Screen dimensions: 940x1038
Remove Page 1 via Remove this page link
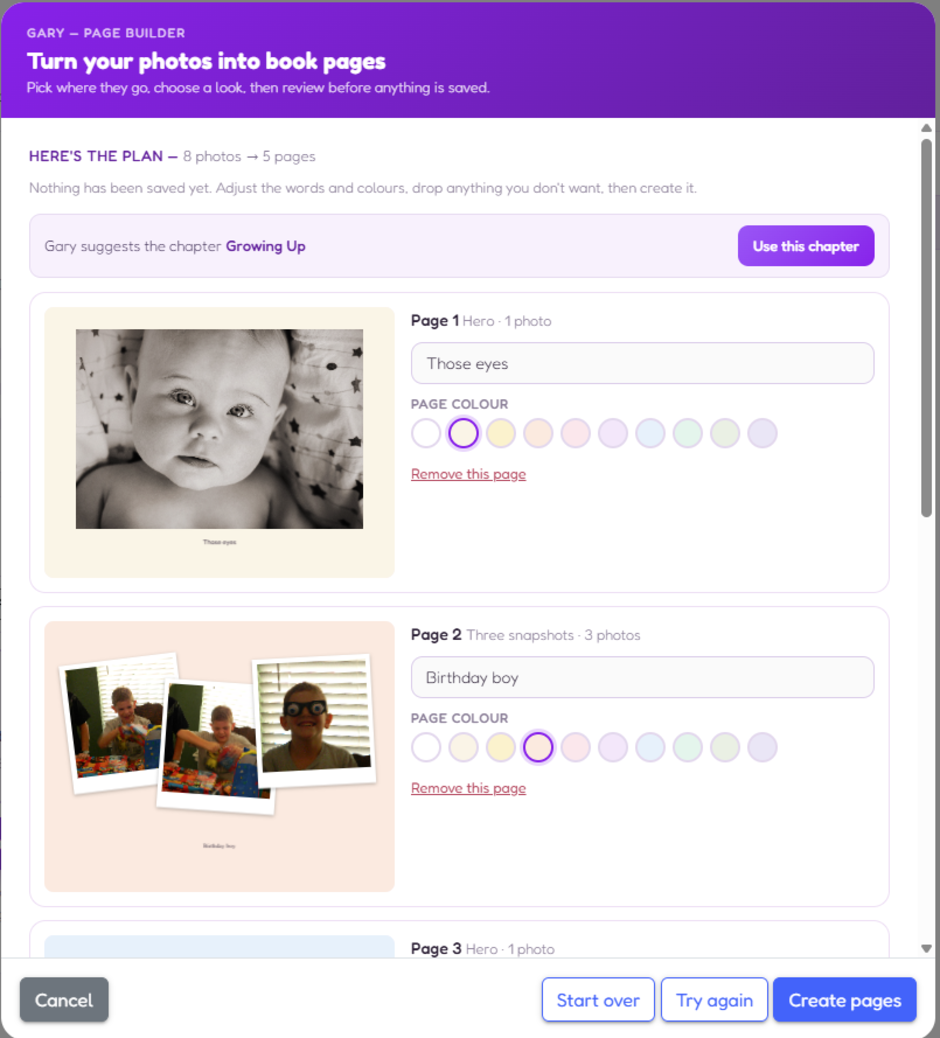point(469,474)
